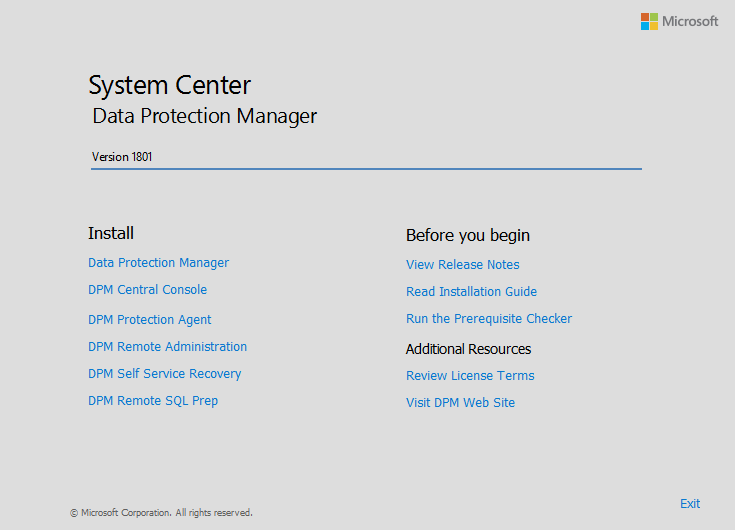The width and height of the screenshot is (735, 530).
Task: Open Review License Terms
Action: 470,376
